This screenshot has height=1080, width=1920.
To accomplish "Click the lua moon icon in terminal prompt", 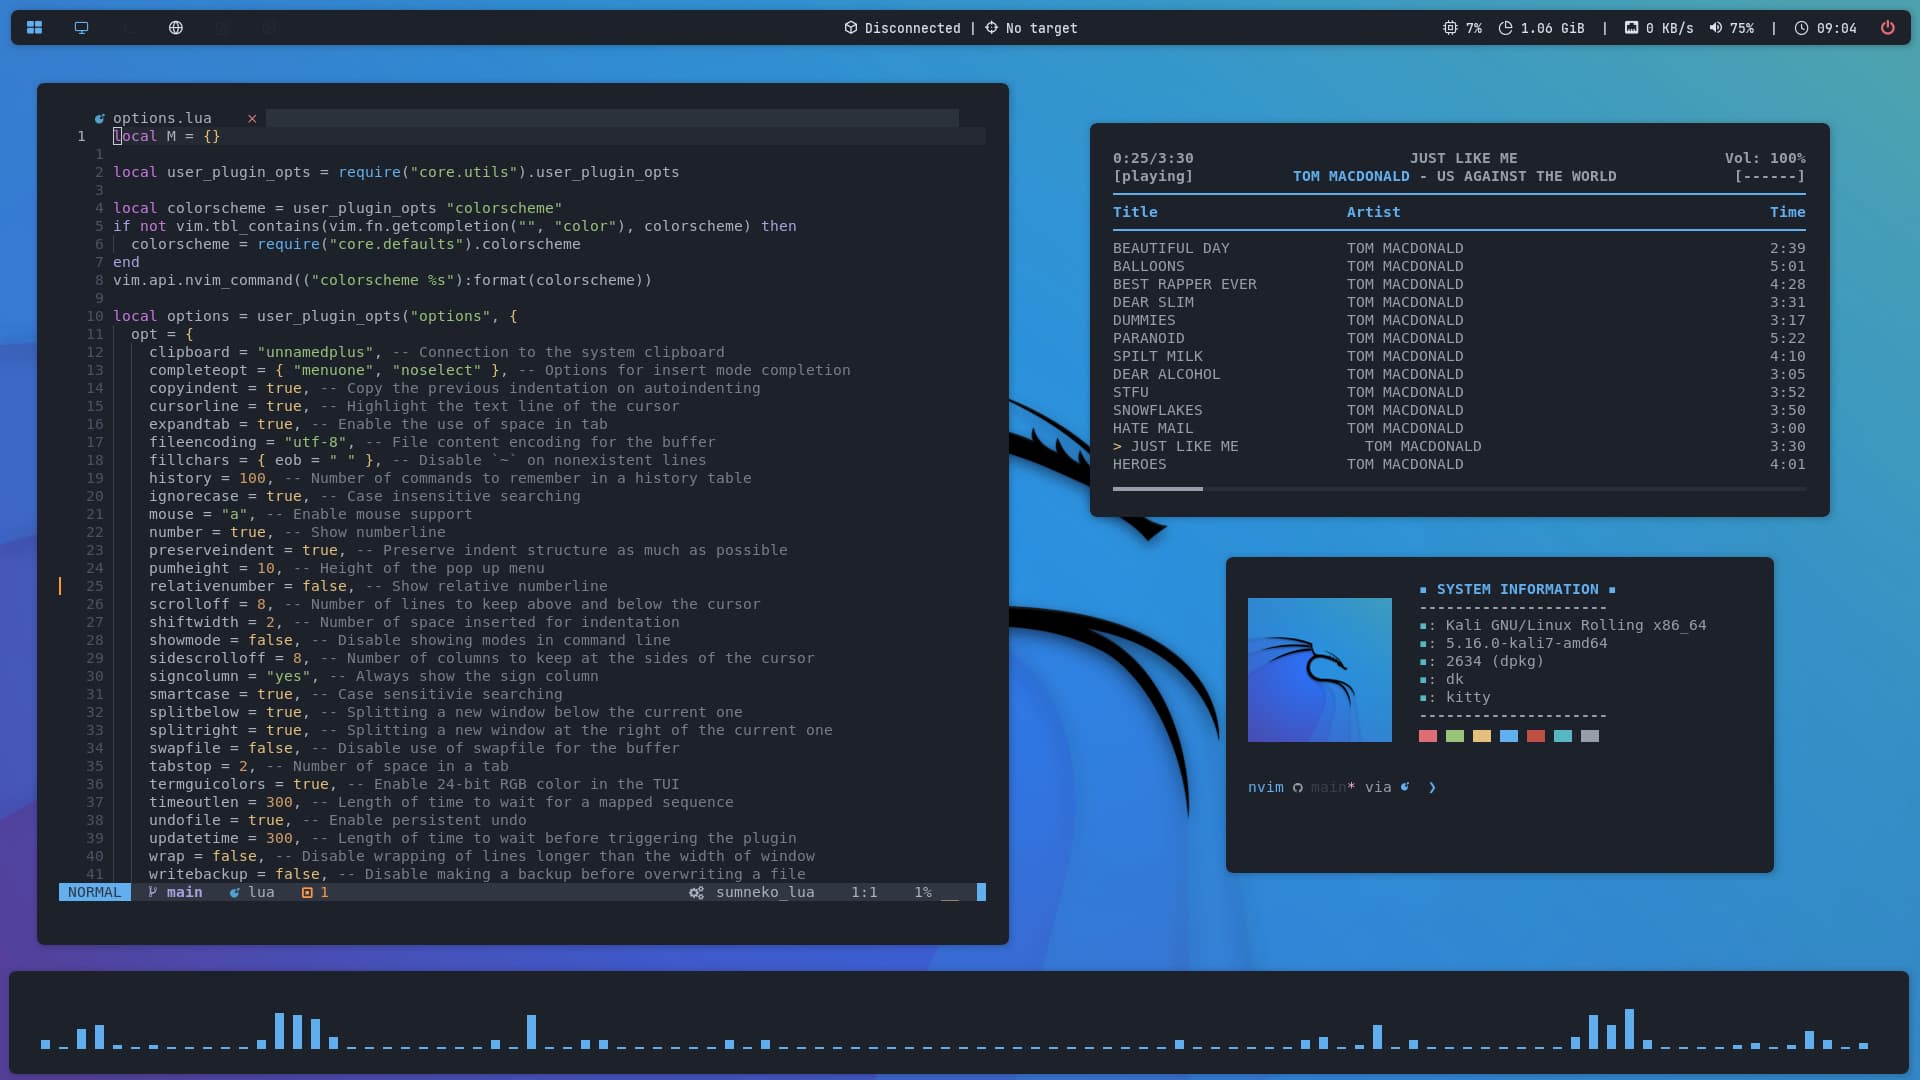I will [x=1405, y=787].
